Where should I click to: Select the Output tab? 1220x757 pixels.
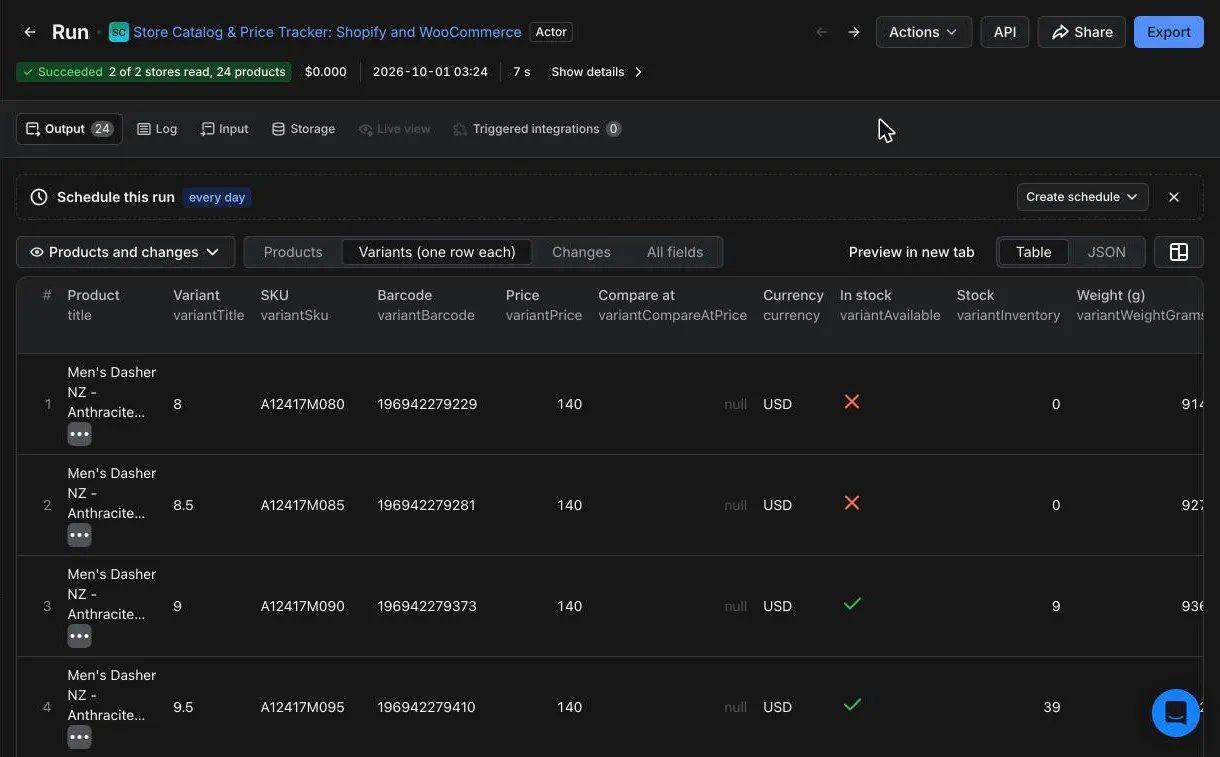(69, 129)
